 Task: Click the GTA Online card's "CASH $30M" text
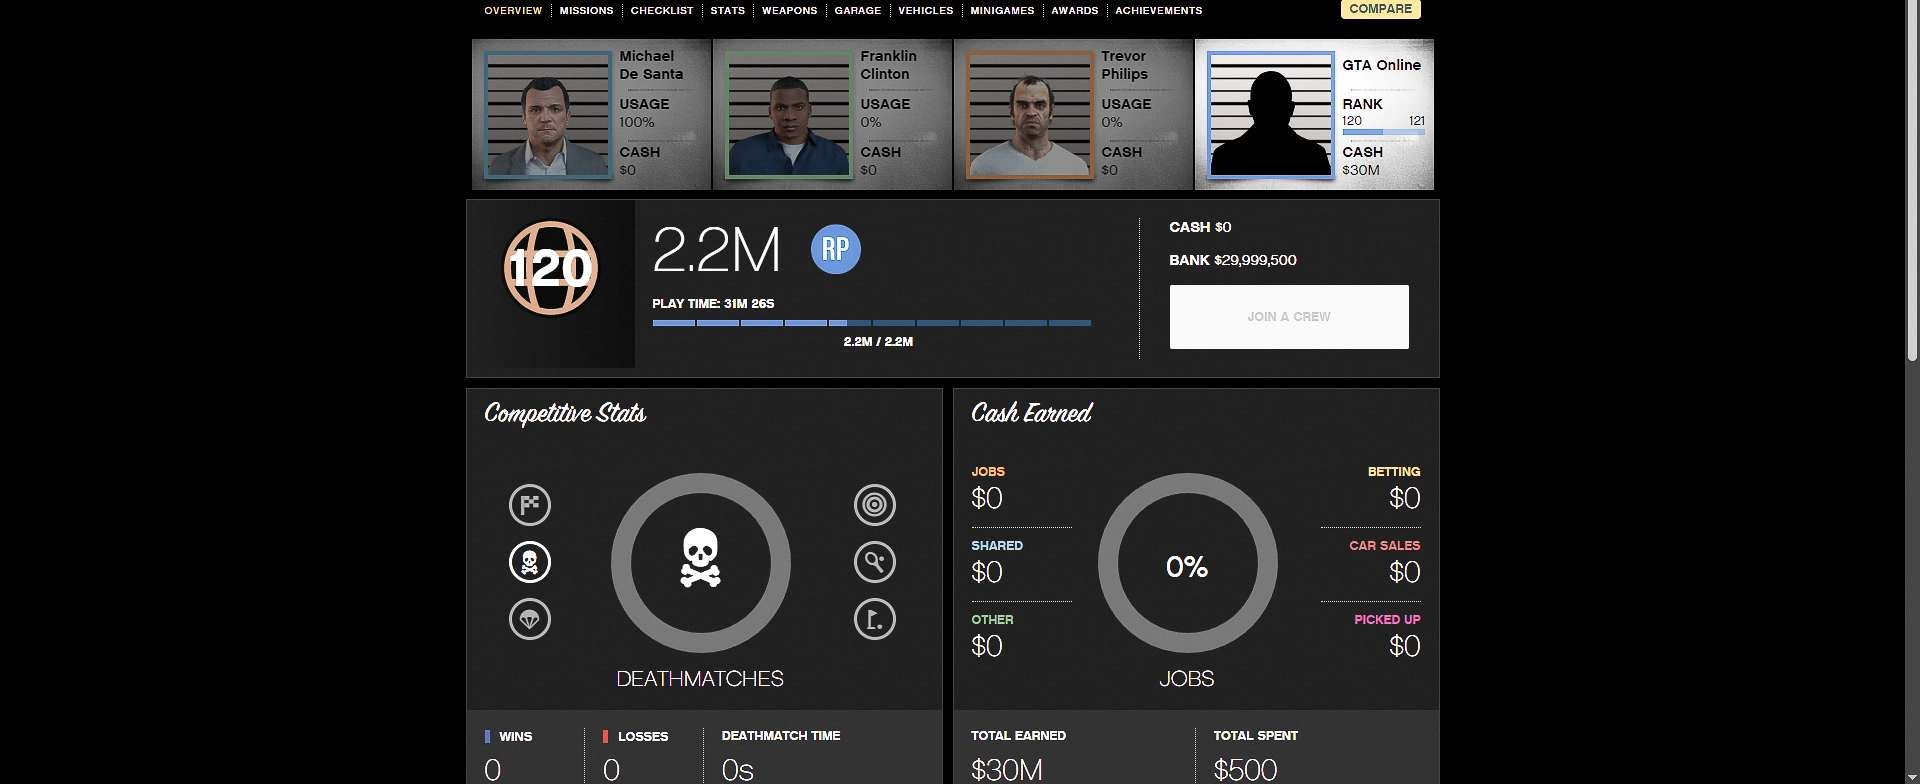(1362, 161)
